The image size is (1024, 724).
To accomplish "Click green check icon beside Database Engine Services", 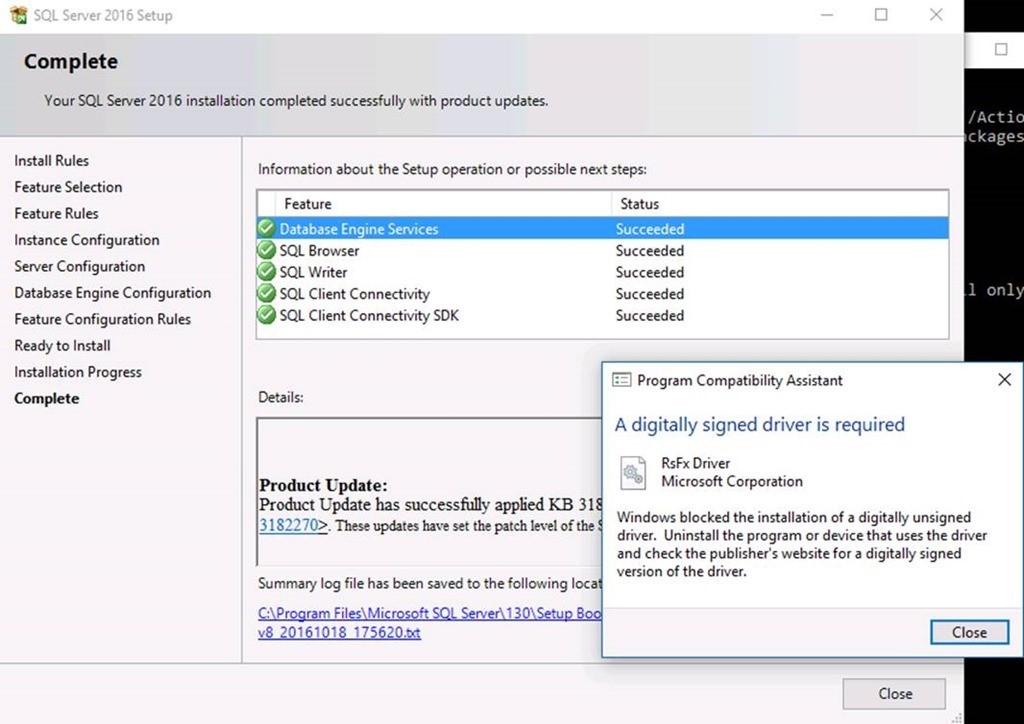I will [266, 228].
